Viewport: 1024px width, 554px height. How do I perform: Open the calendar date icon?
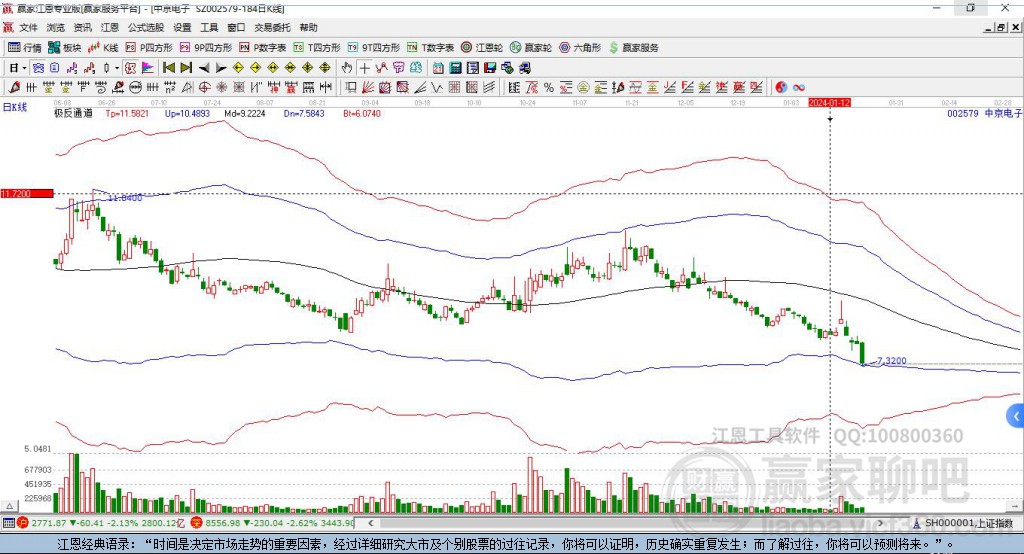438,68
